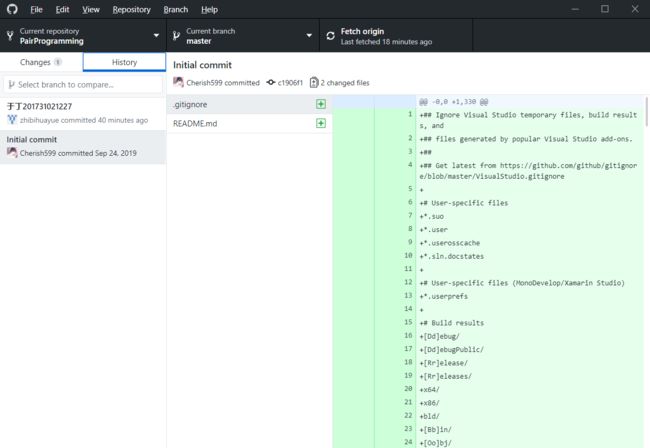This screenshot has width=650, height=448.
Task: Click Fetch origin button label
Action: (x=362, y=31)
